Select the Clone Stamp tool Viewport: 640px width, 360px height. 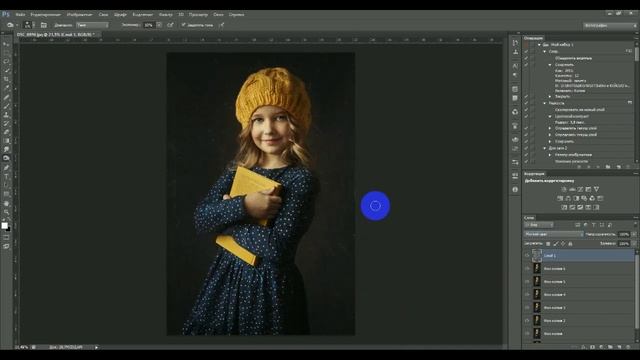coord(6,115)
